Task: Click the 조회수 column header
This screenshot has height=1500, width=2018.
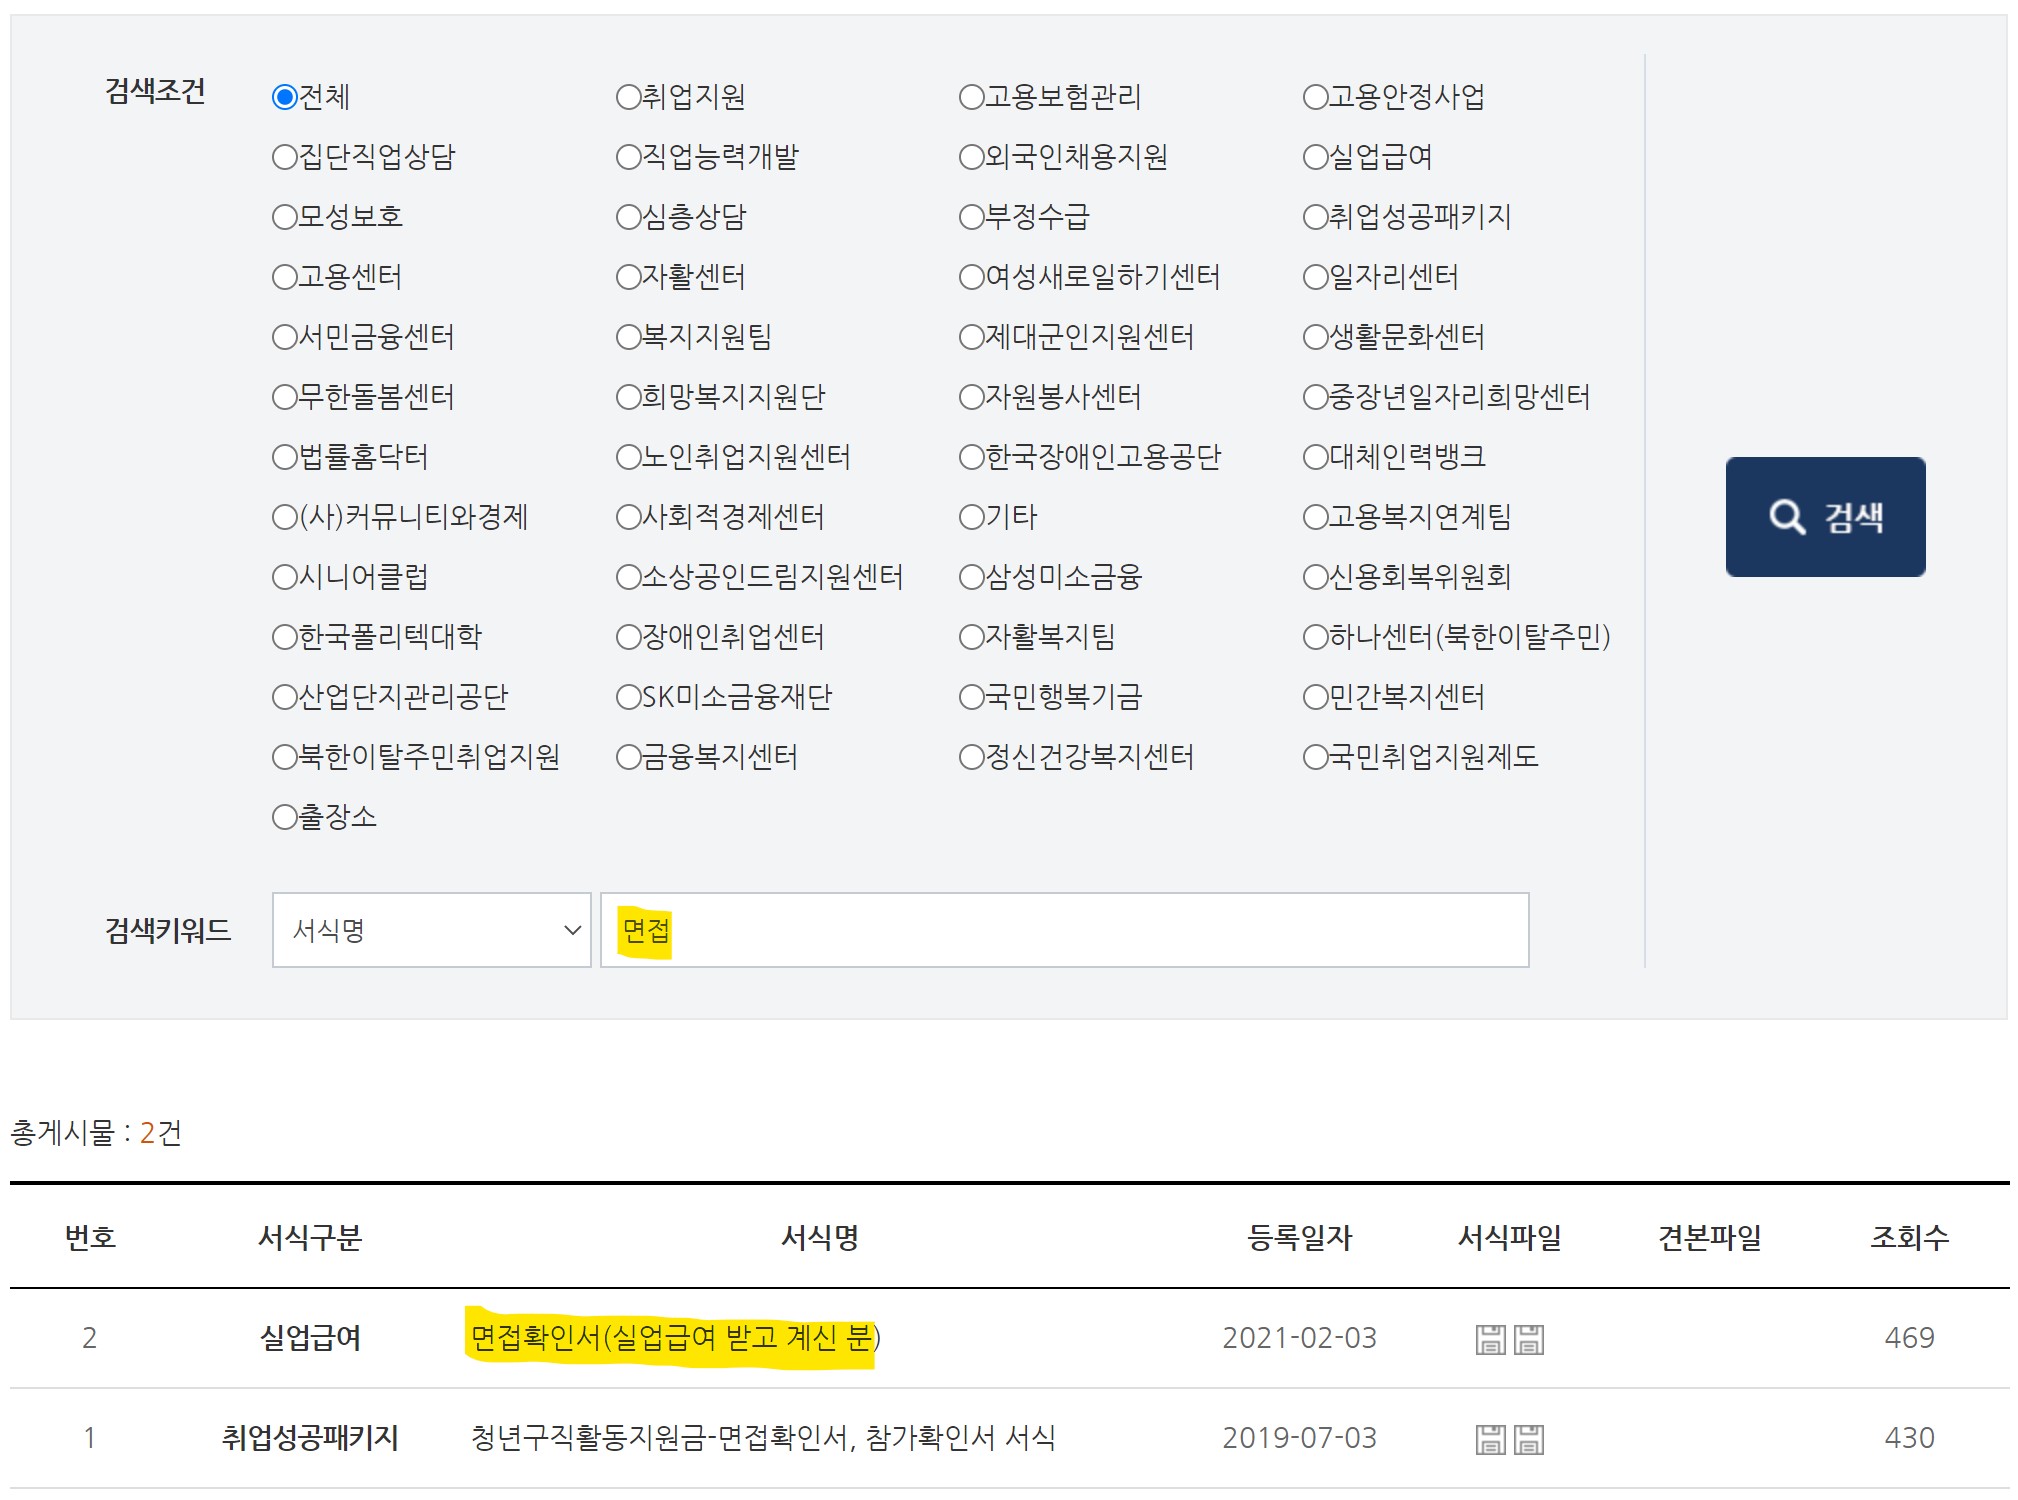Action: 1909,1237
